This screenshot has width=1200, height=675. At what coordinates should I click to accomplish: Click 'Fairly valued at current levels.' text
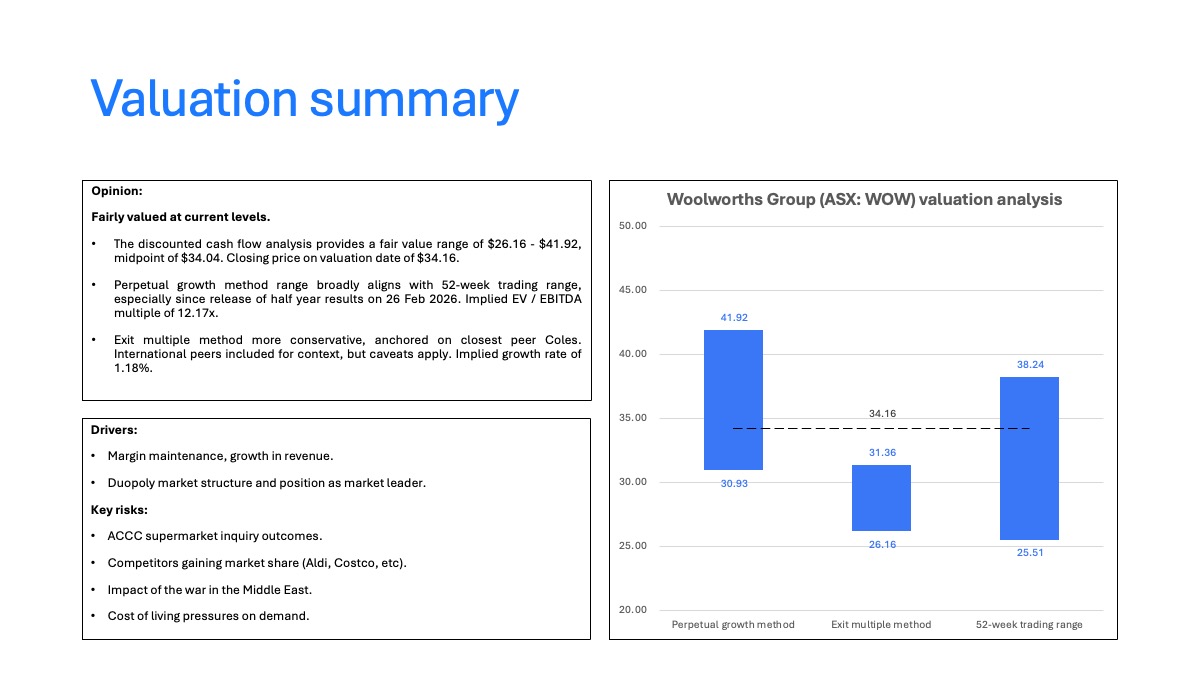pos(181,217)
